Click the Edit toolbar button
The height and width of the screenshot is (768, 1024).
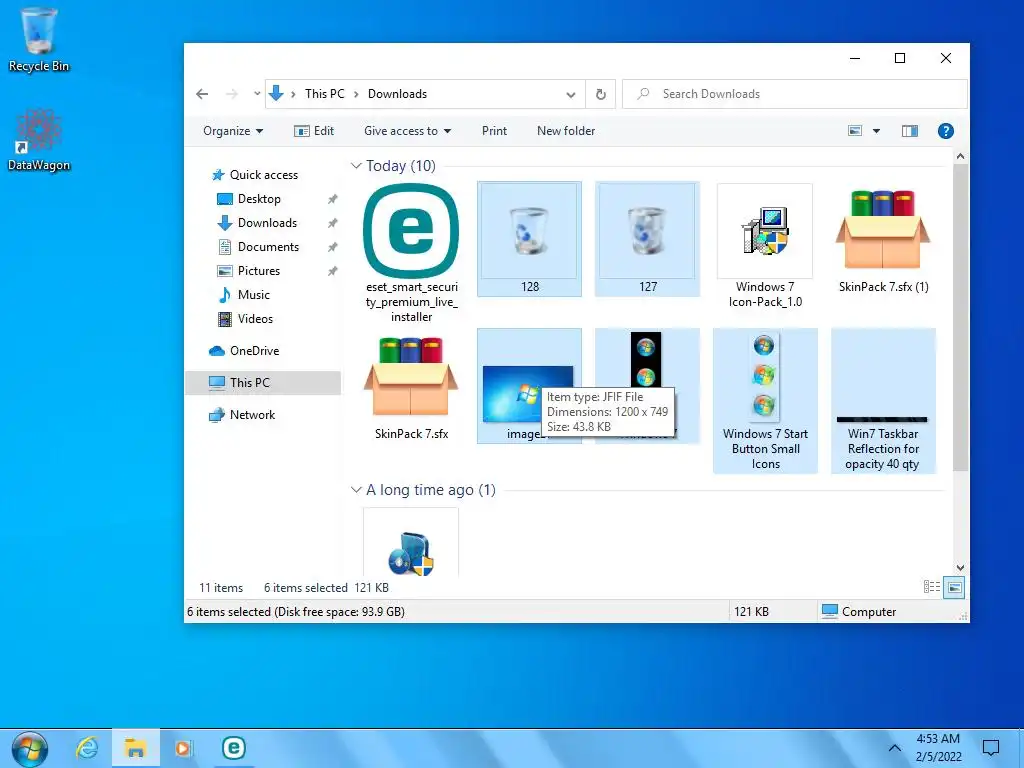pyautogui.click(x=314, y=131)
